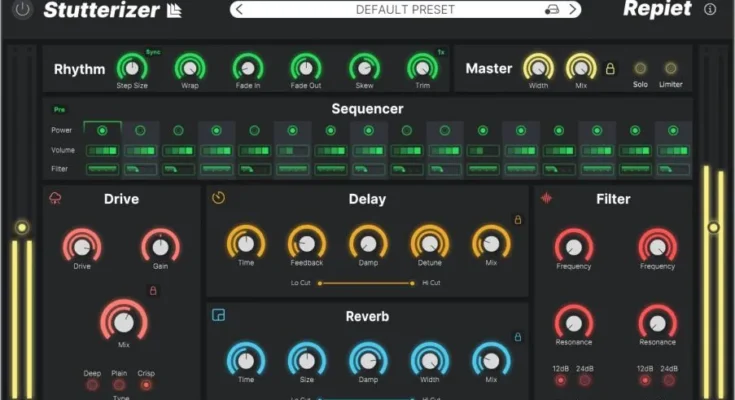The image size is (735, 400).
Task: Click the first step Volume bar
Action: [x=102, y=151]
